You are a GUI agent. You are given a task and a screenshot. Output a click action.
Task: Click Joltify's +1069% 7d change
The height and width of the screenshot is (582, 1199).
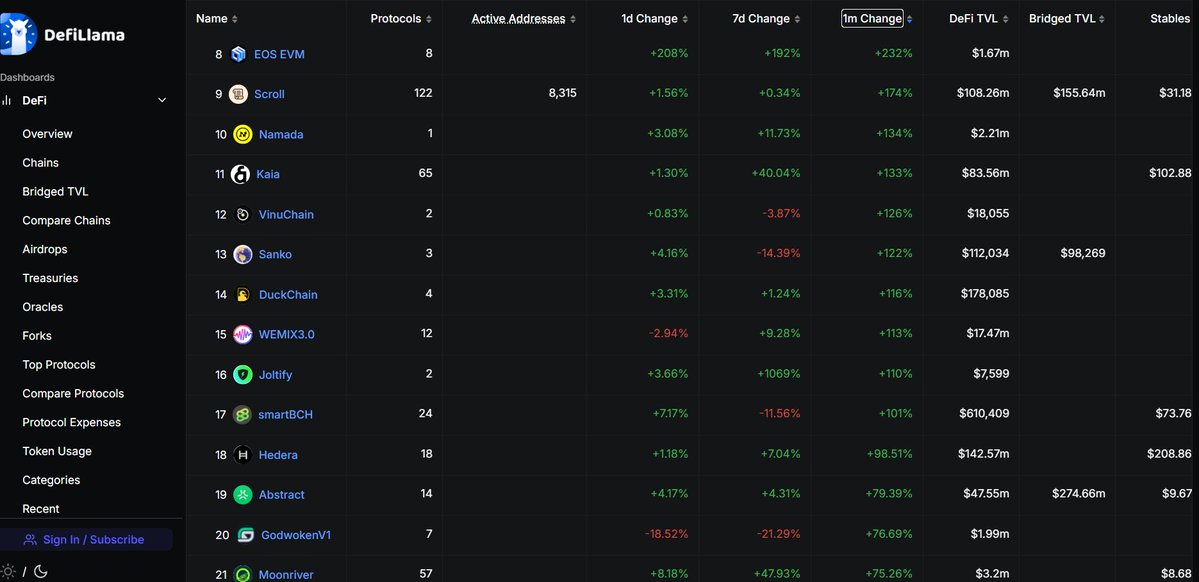(x=778, y=374)
